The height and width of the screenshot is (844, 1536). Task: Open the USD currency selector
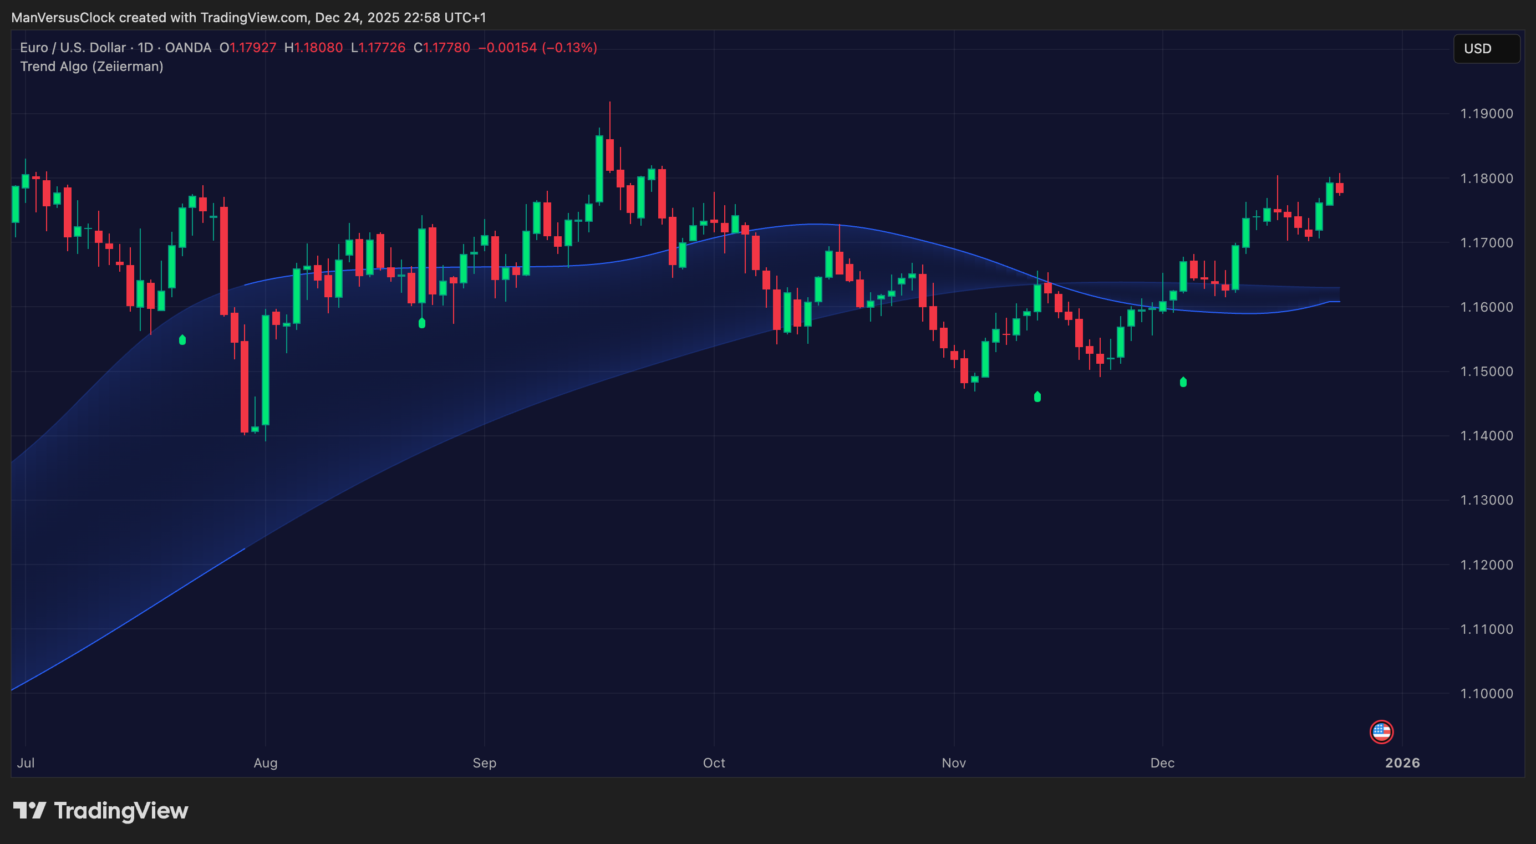pyautogui.click(x=1486, y=48)
